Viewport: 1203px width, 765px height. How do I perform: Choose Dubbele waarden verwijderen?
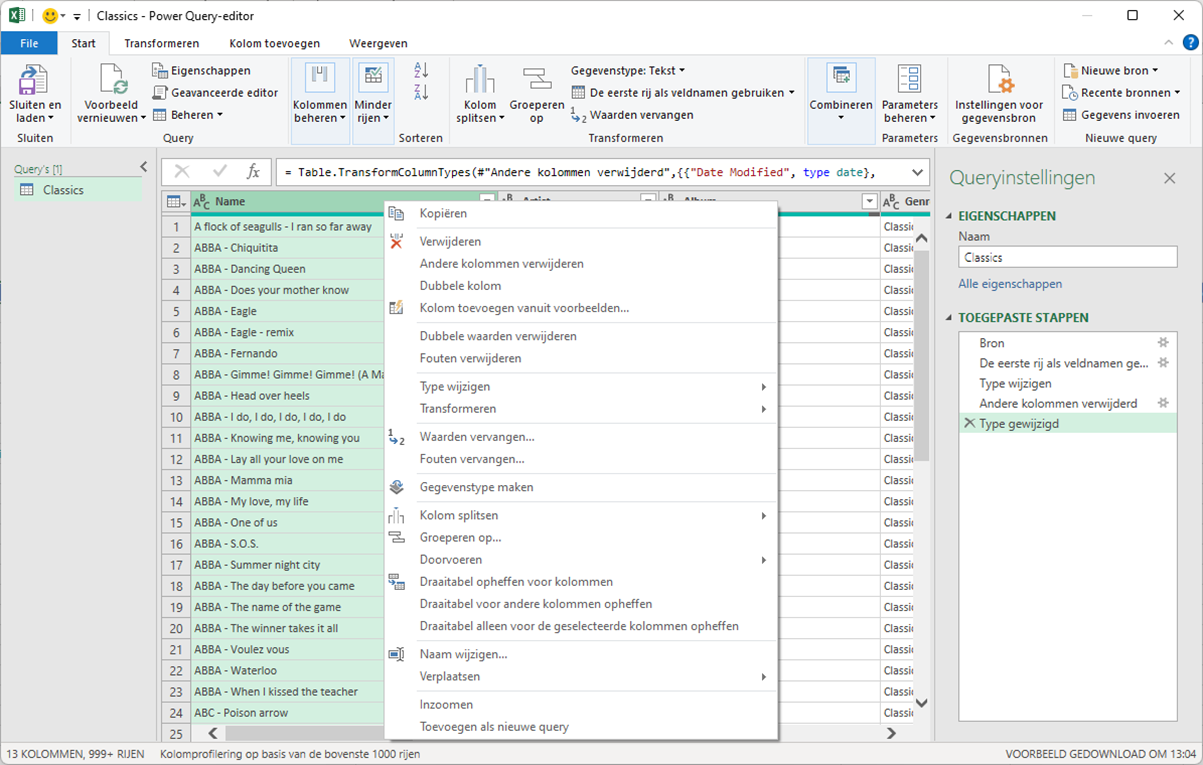coord(581,336)
